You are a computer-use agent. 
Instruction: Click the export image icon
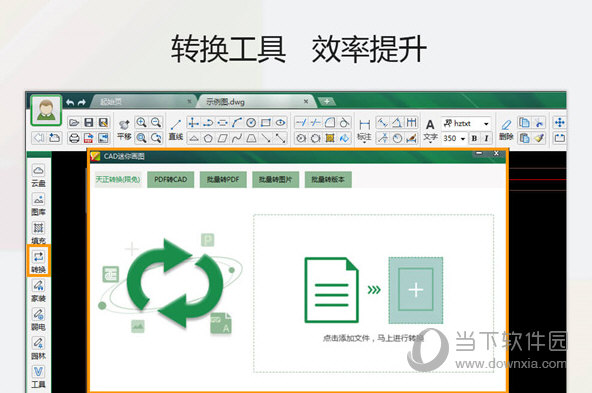click(103, 138)
